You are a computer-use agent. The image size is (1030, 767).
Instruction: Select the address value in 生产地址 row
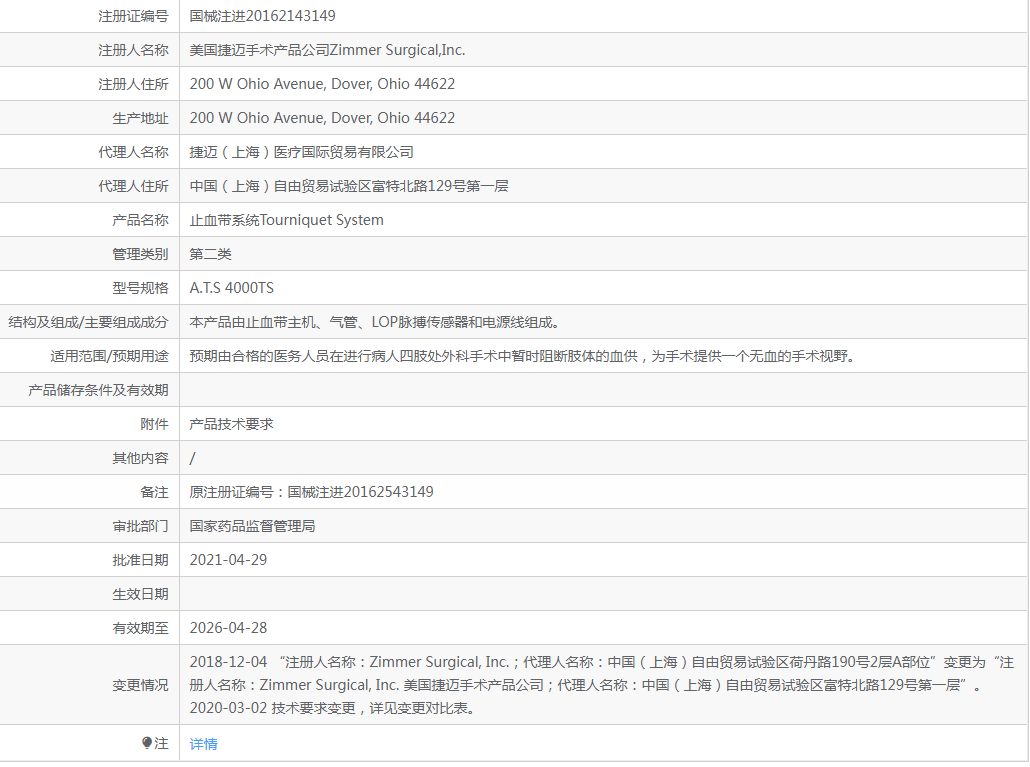point(322,118)
